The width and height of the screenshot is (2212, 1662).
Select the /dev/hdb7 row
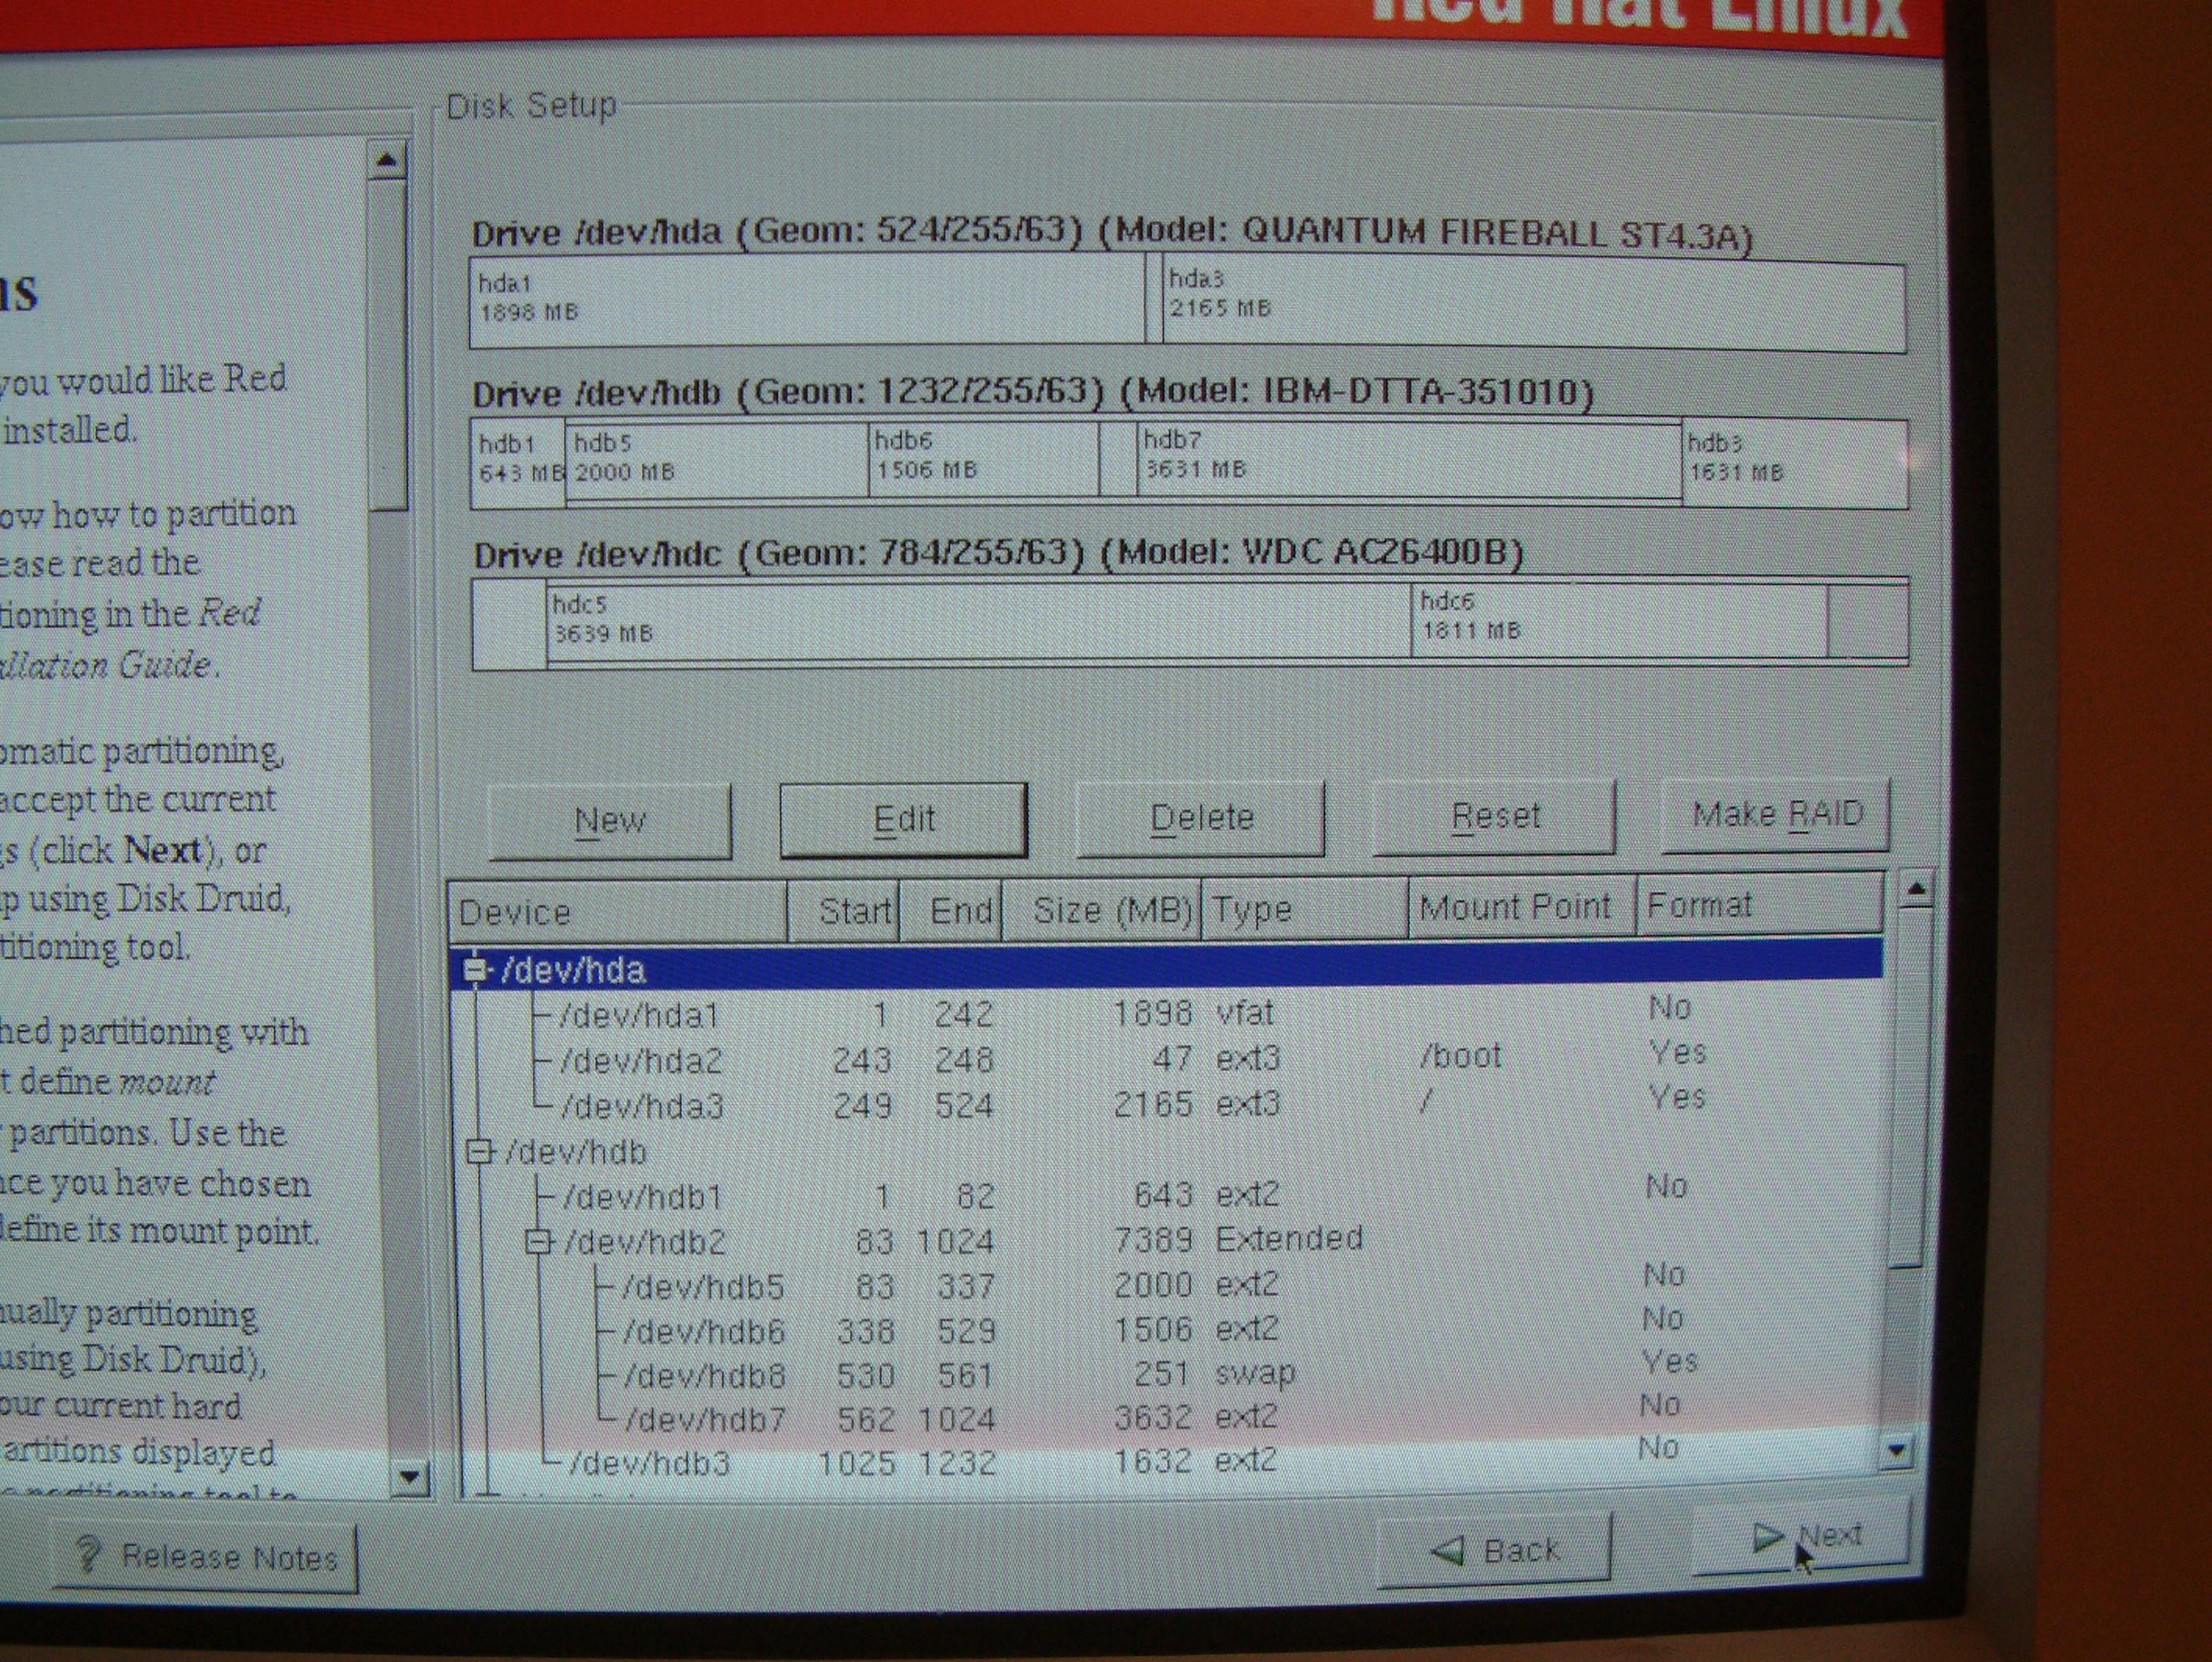tap(1165, 1417)
